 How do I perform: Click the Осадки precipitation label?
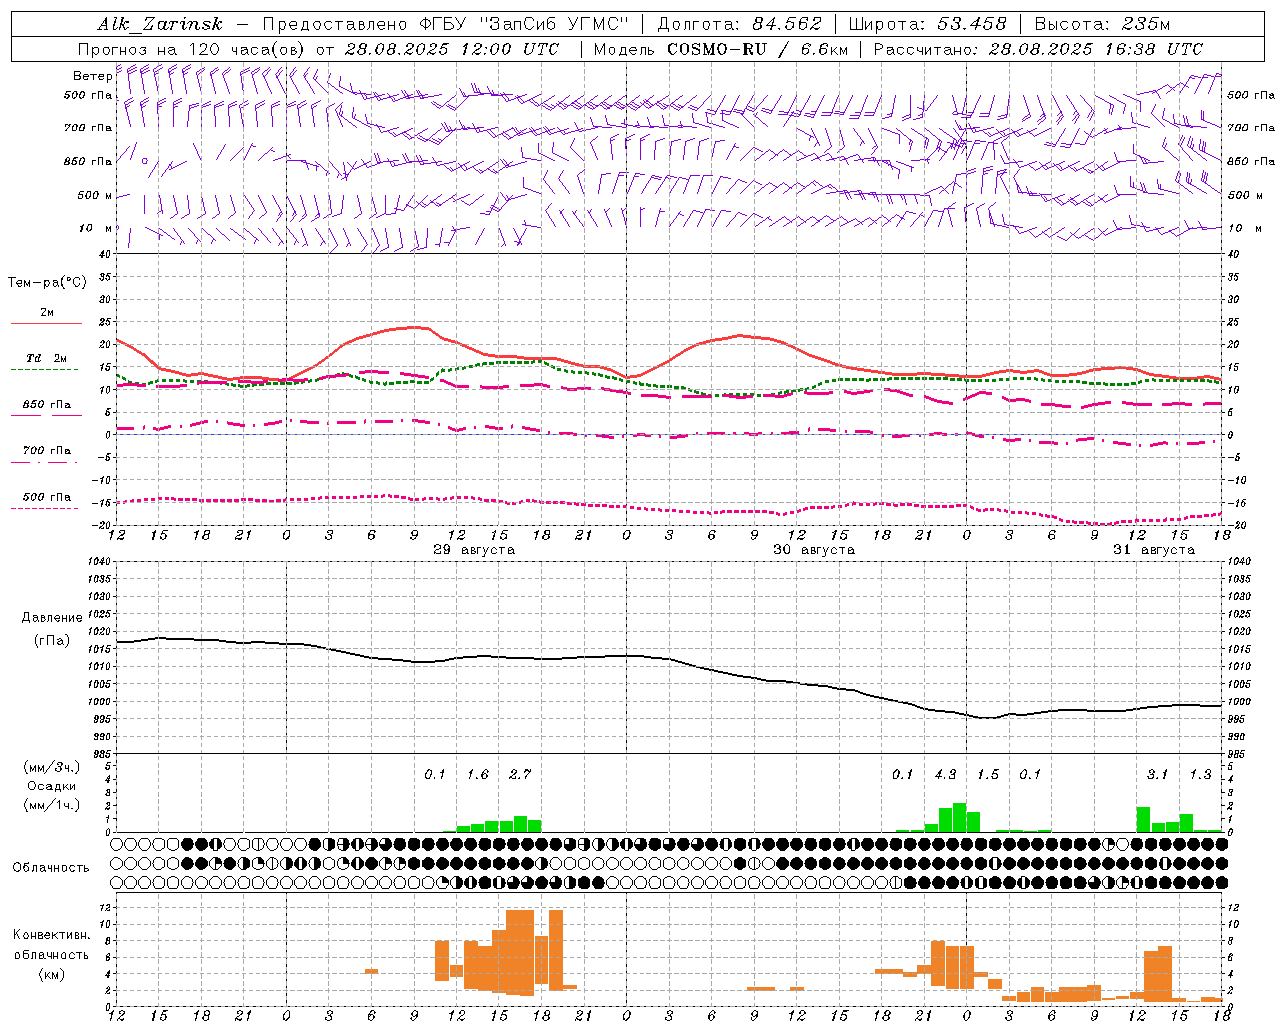52,786
